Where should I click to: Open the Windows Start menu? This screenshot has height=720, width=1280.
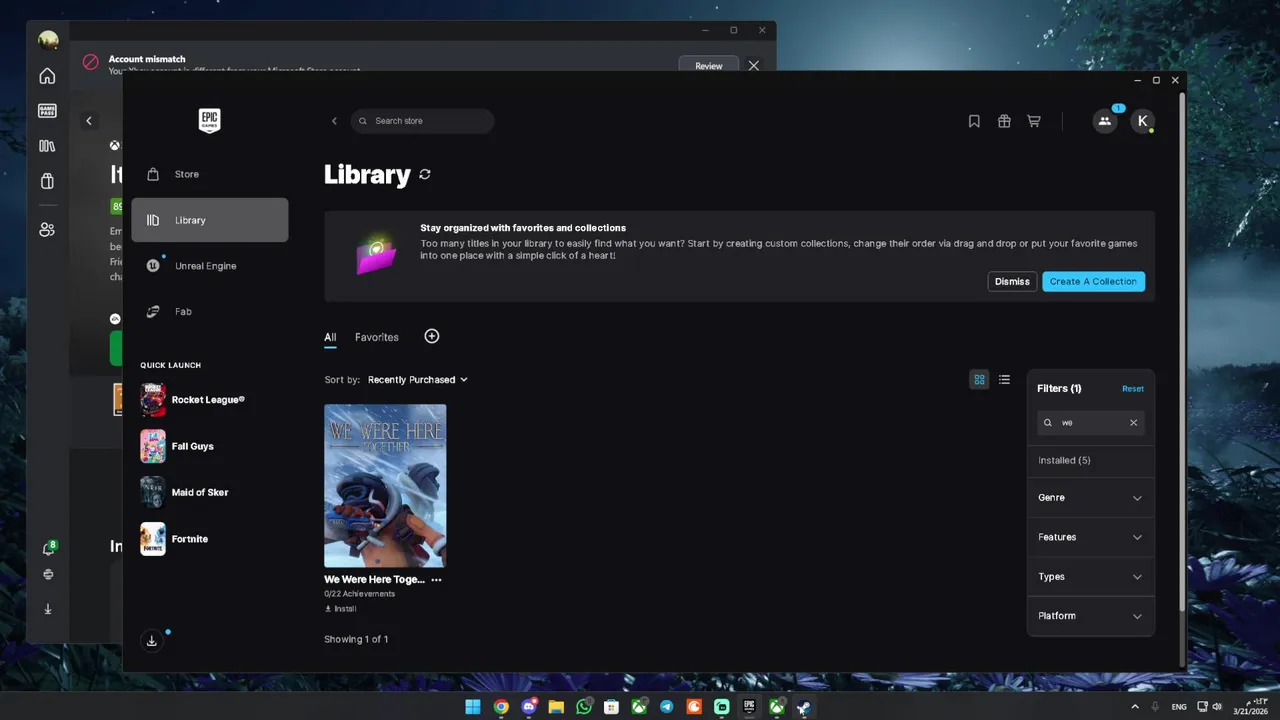pos(473,707)
